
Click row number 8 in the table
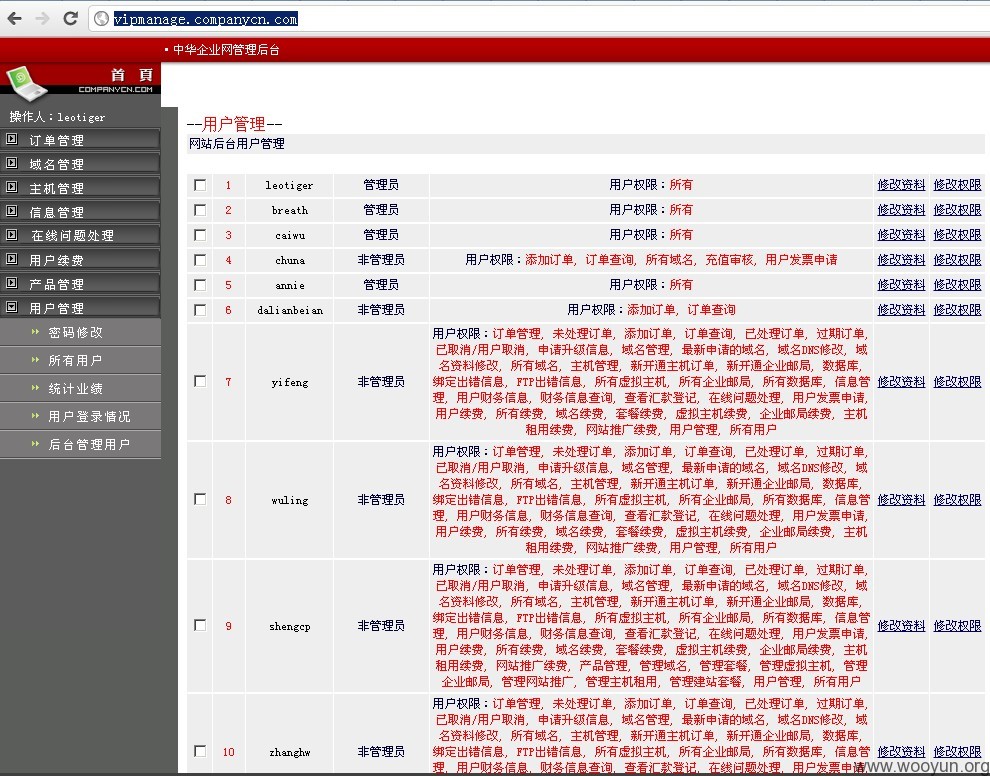(228, 500)
